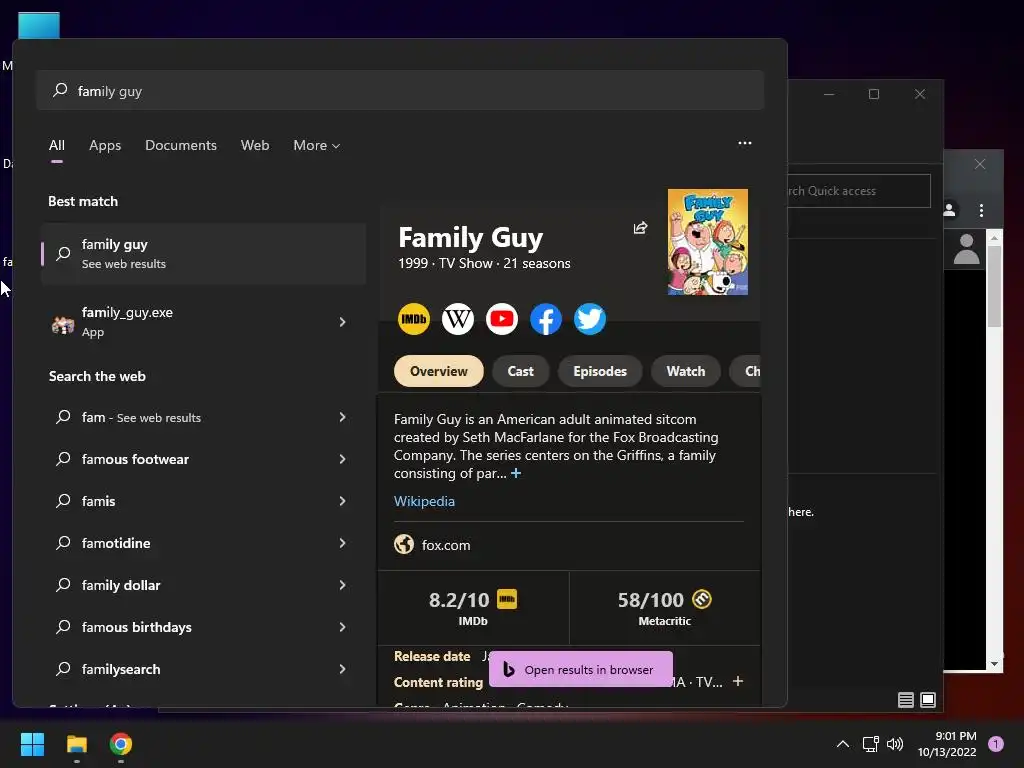Click the 'family guy' search input field

pos(400,90)
